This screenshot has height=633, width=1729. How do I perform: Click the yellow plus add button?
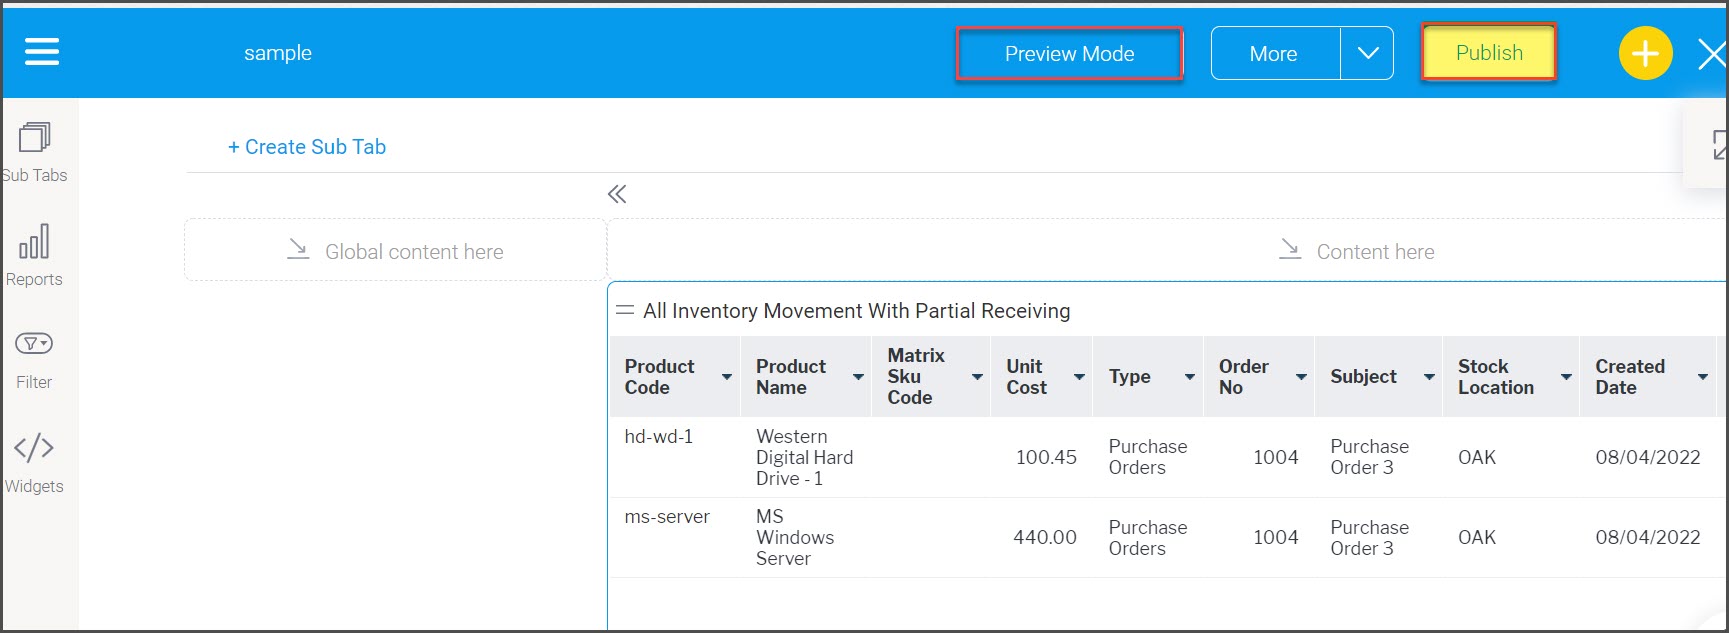click(x=1645, y=53)
